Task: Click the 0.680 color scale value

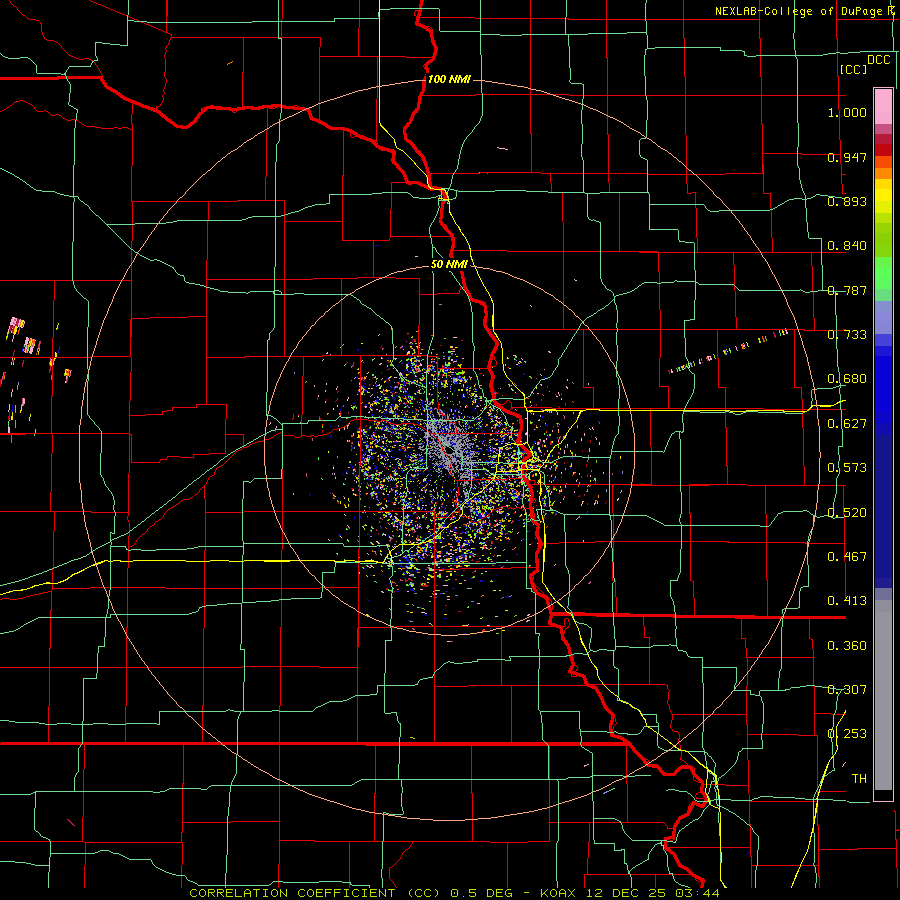Action: pos(847,379)
